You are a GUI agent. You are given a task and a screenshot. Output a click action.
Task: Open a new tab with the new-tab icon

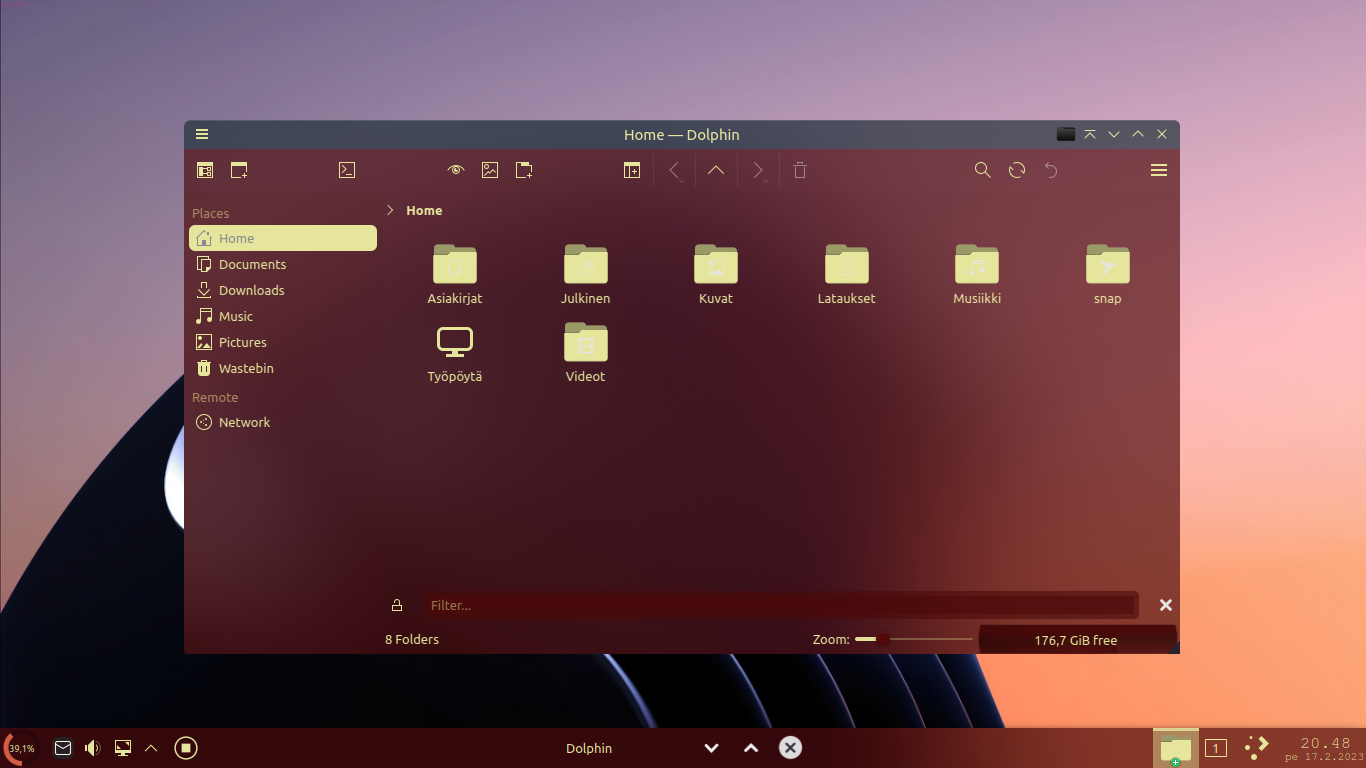[x=239, y=170]
